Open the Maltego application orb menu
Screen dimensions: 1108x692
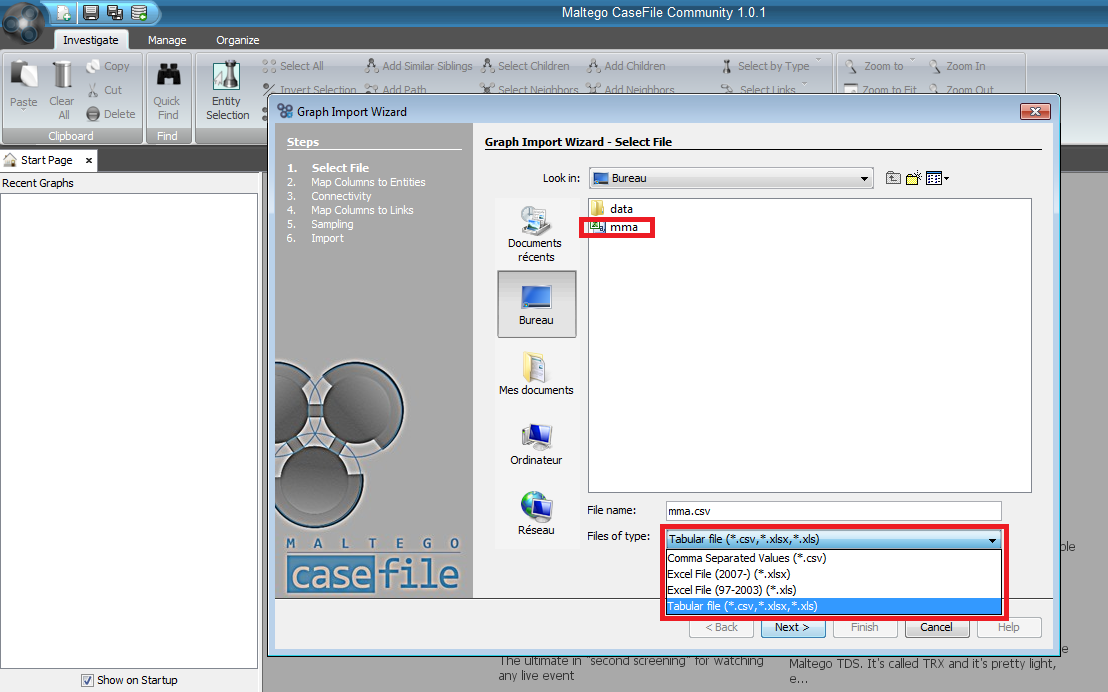(23, 23)
